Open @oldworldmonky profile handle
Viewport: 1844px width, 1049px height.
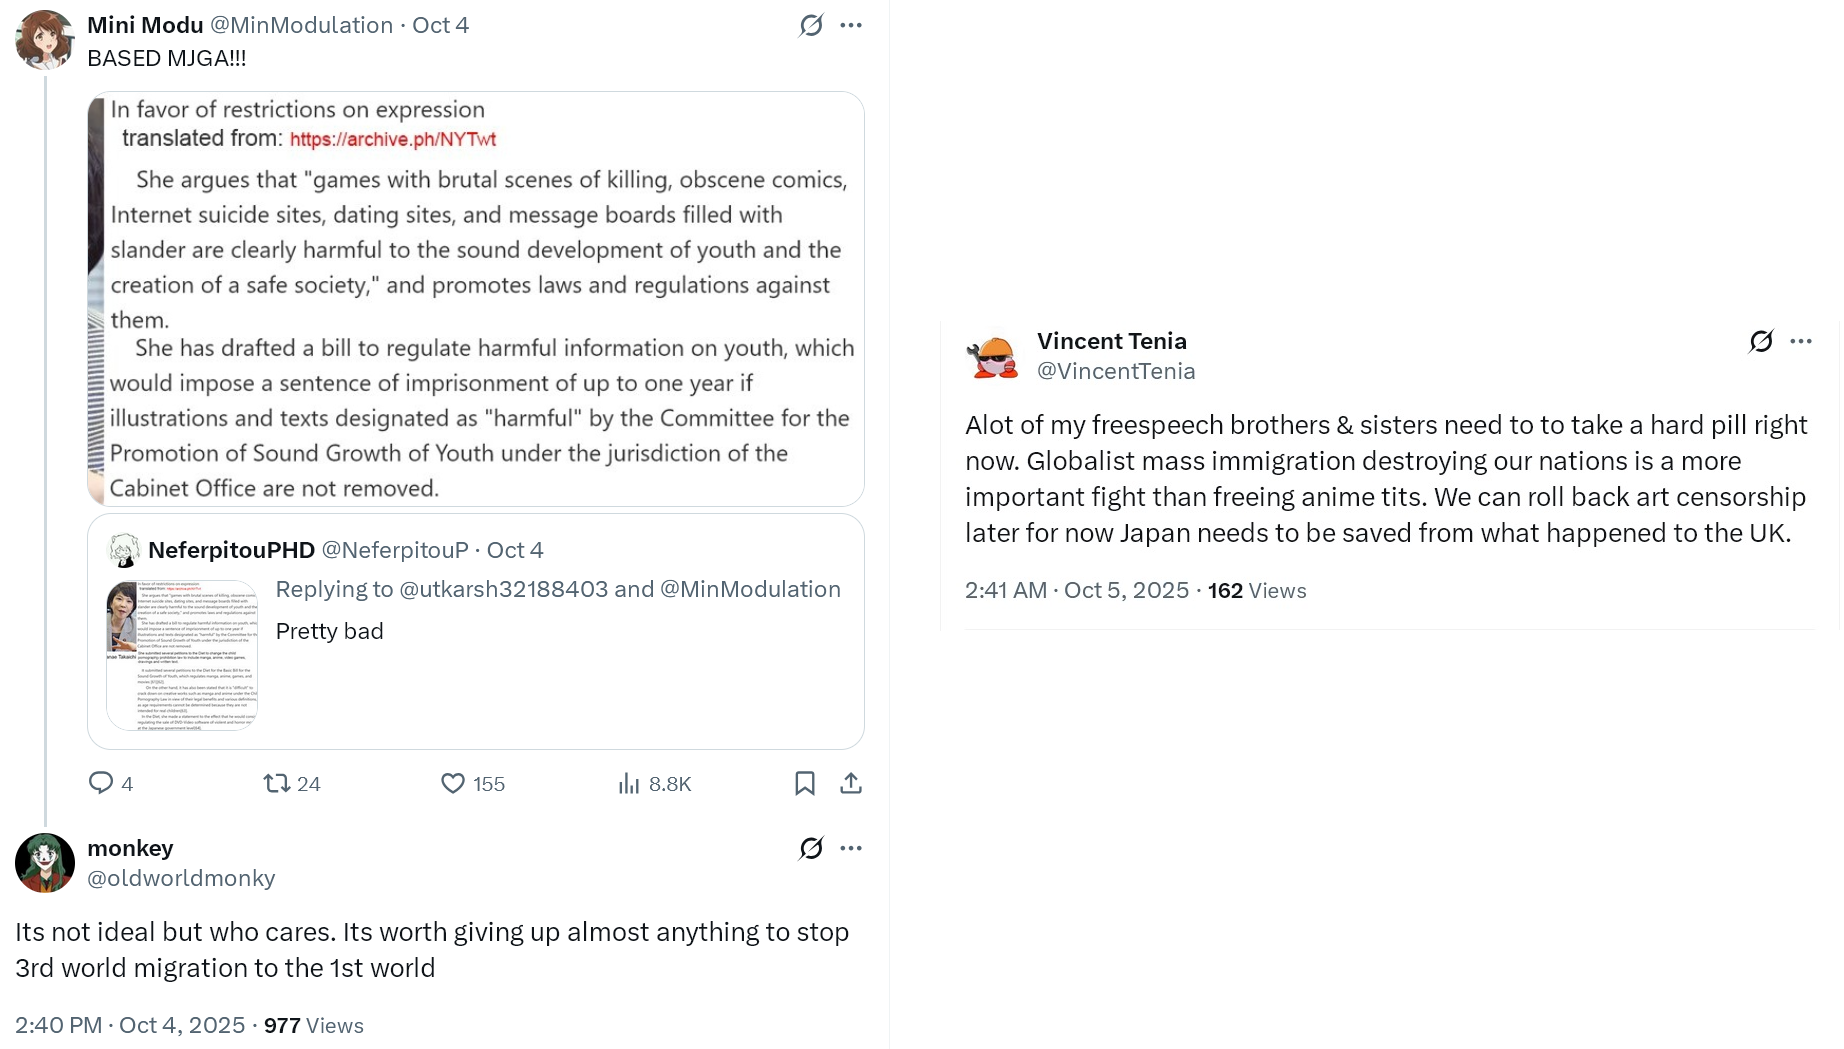(181, 878)
